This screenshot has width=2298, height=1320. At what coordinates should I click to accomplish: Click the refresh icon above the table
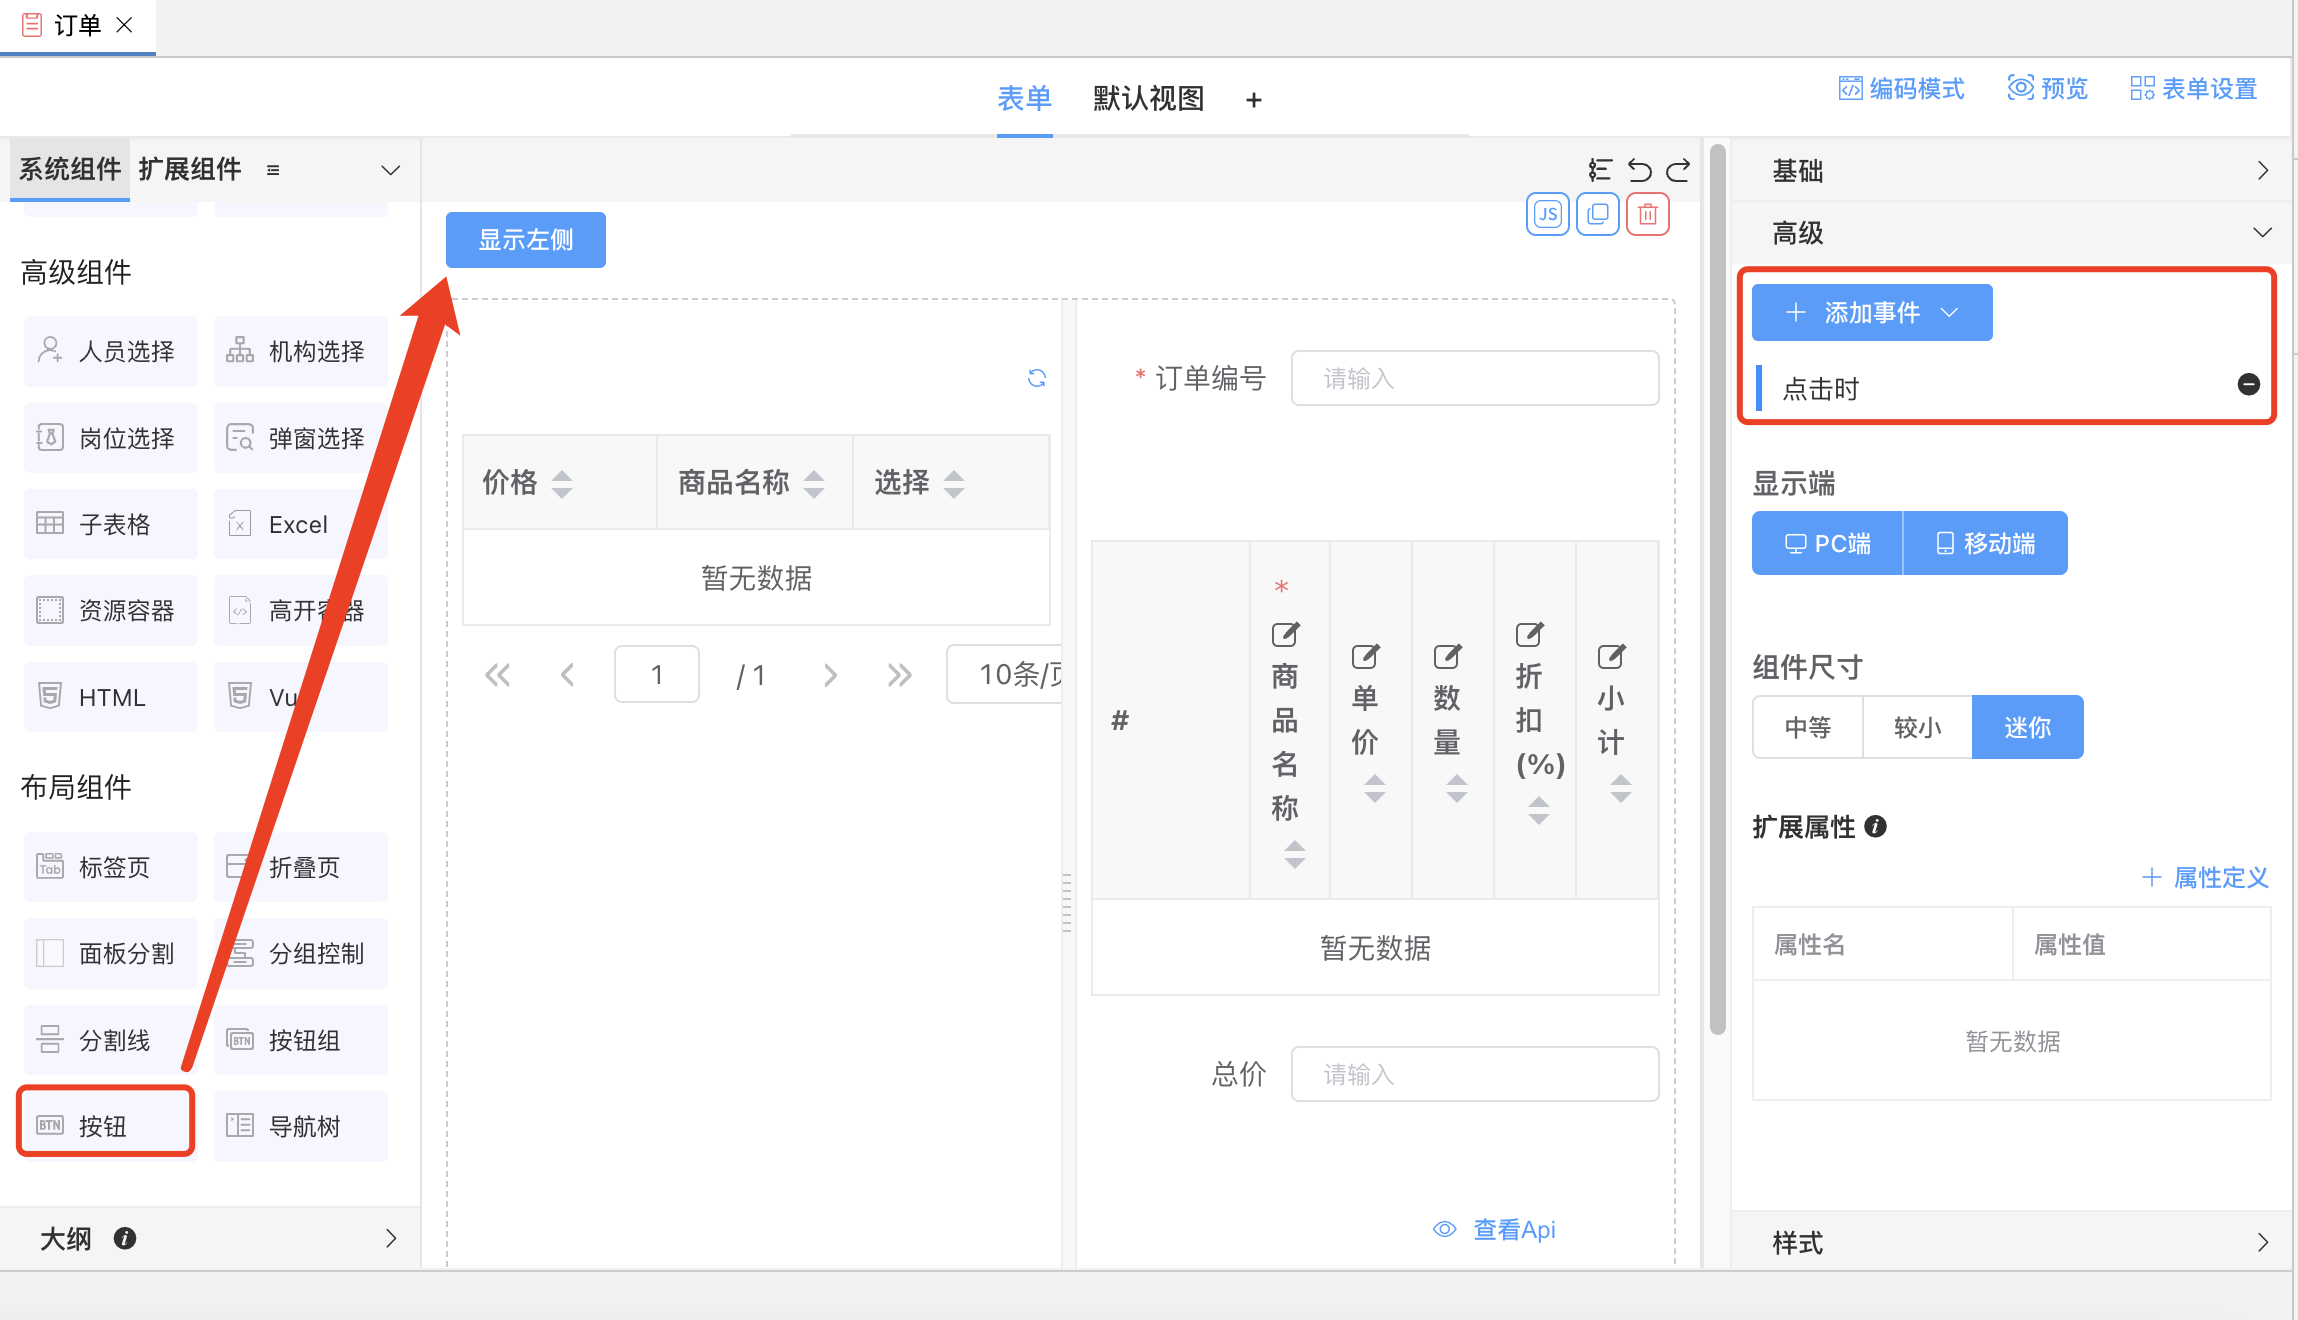(x=1037, y=378)
